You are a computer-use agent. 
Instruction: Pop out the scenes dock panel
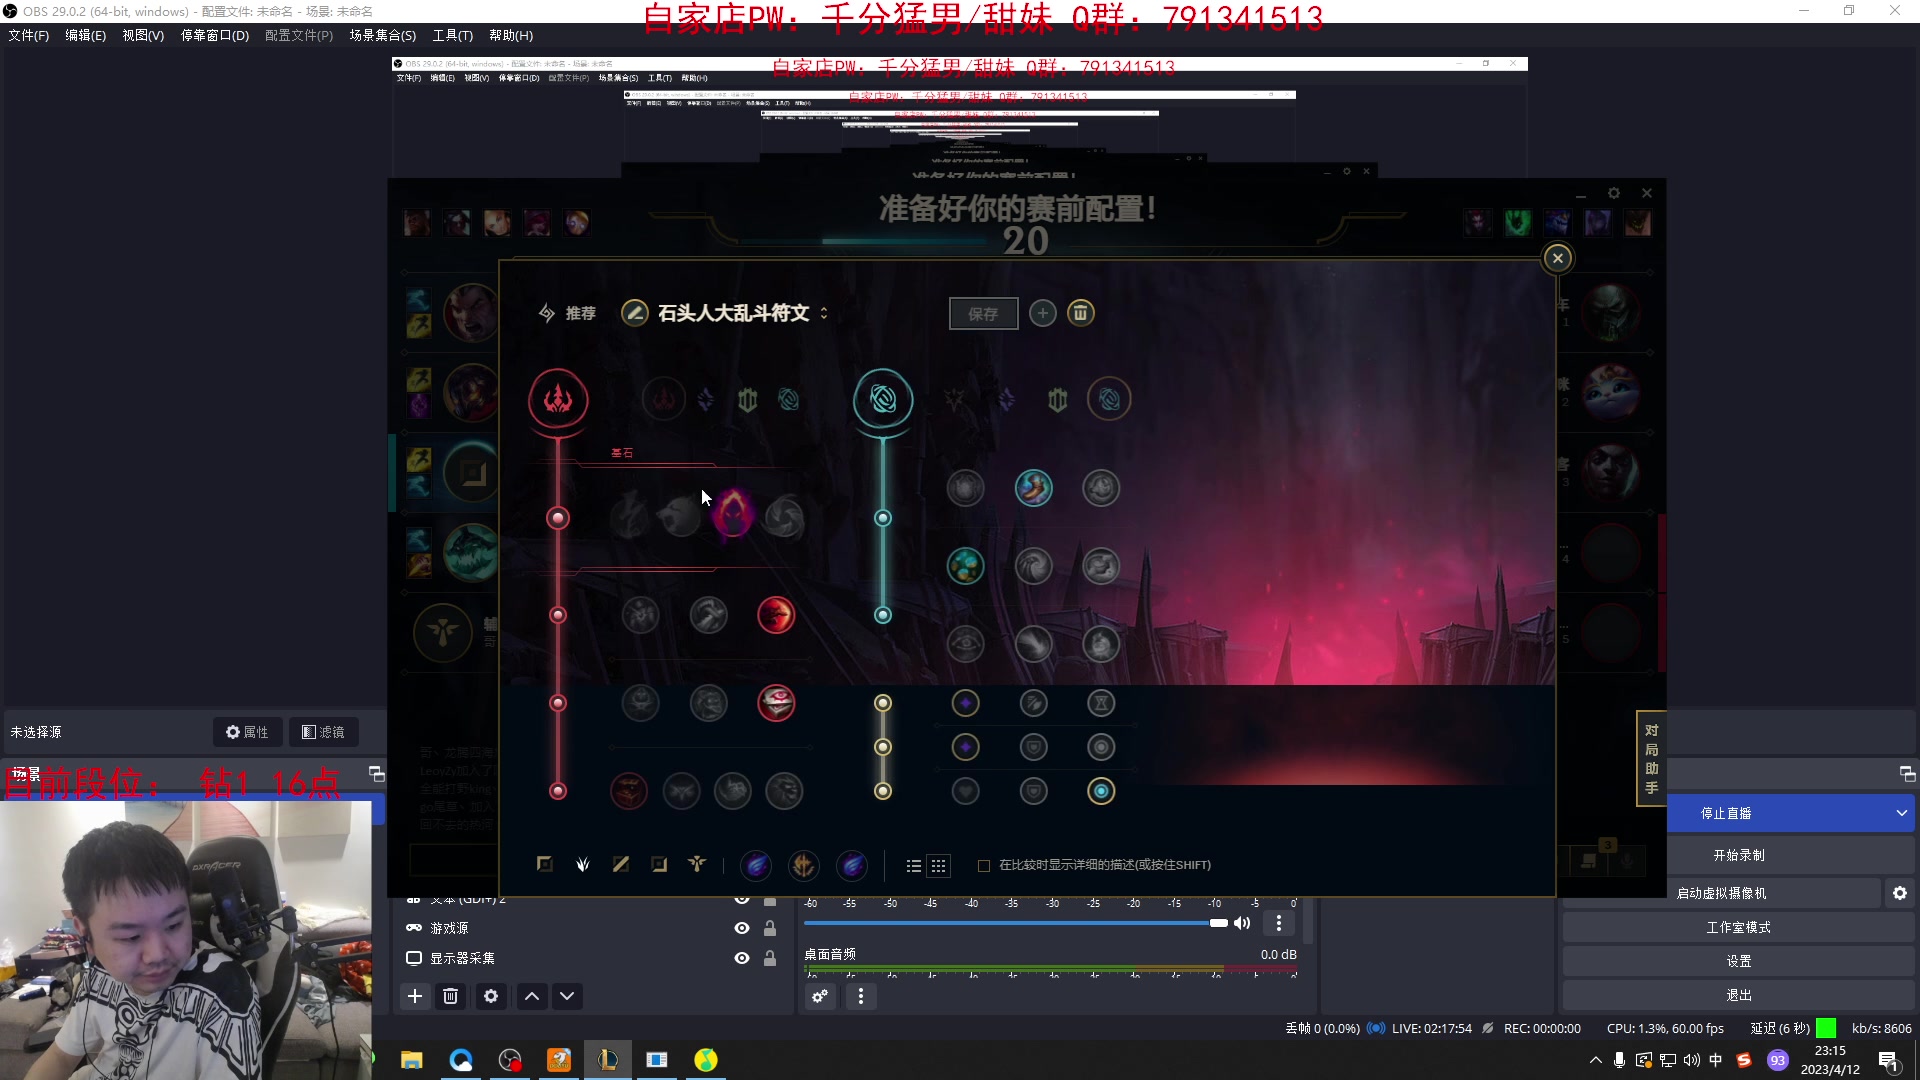(x=377, y=774)
